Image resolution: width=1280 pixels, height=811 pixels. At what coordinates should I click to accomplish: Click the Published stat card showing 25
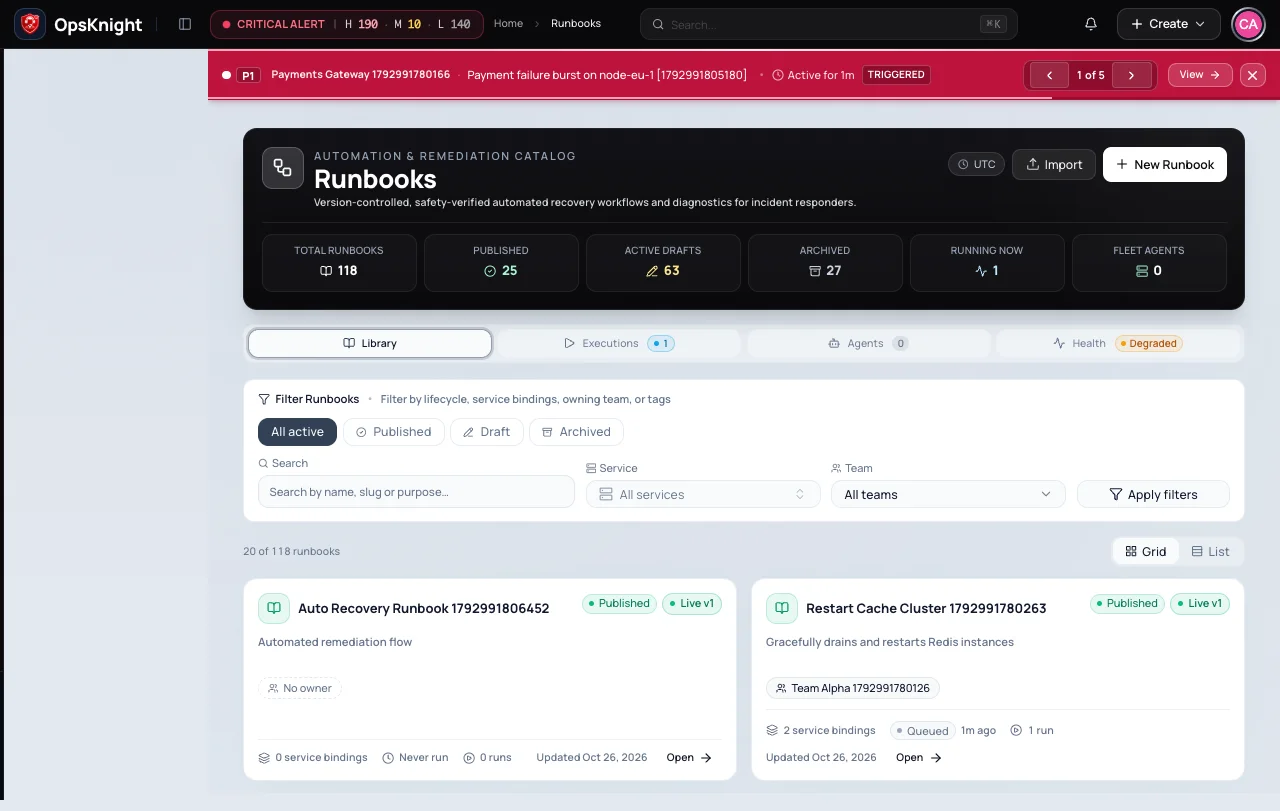pyautogui.click(x=501, y=262)
